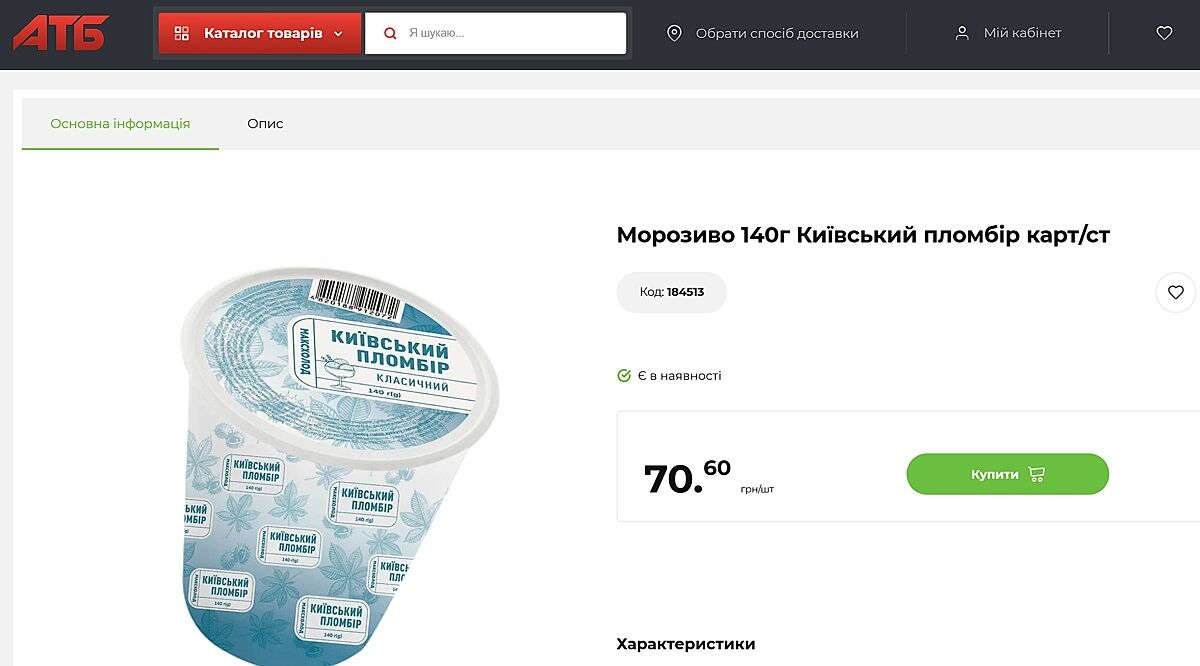Open the Каталог товарів menu
Viewport: 1200px width, 666px height.
point(262,33)
